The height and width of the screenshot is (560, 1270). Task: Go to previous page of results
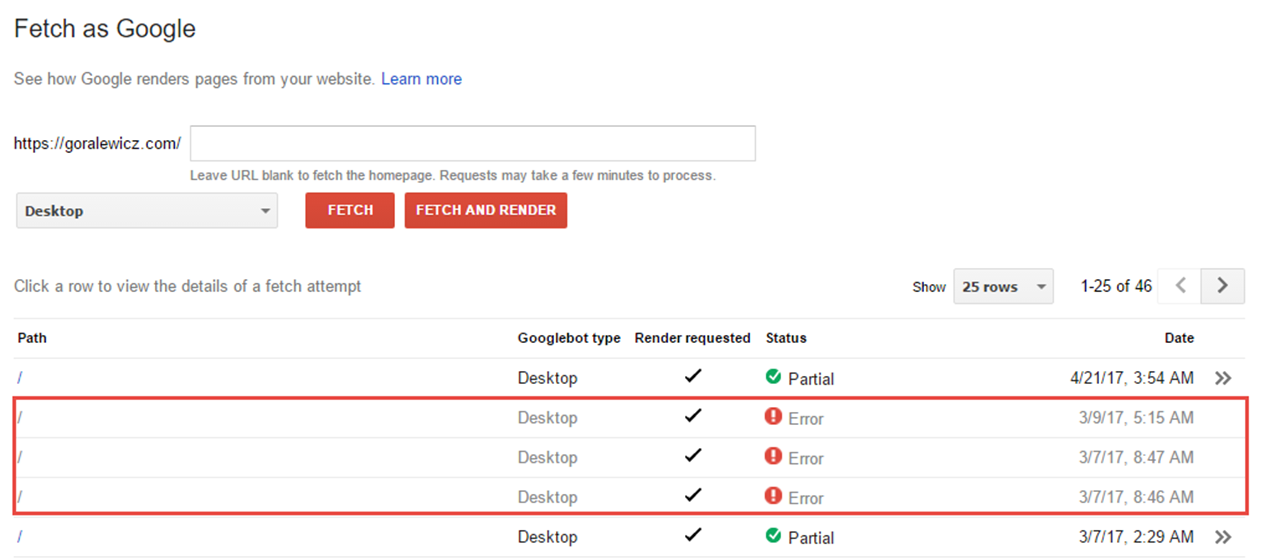(x=1181, y=286)
